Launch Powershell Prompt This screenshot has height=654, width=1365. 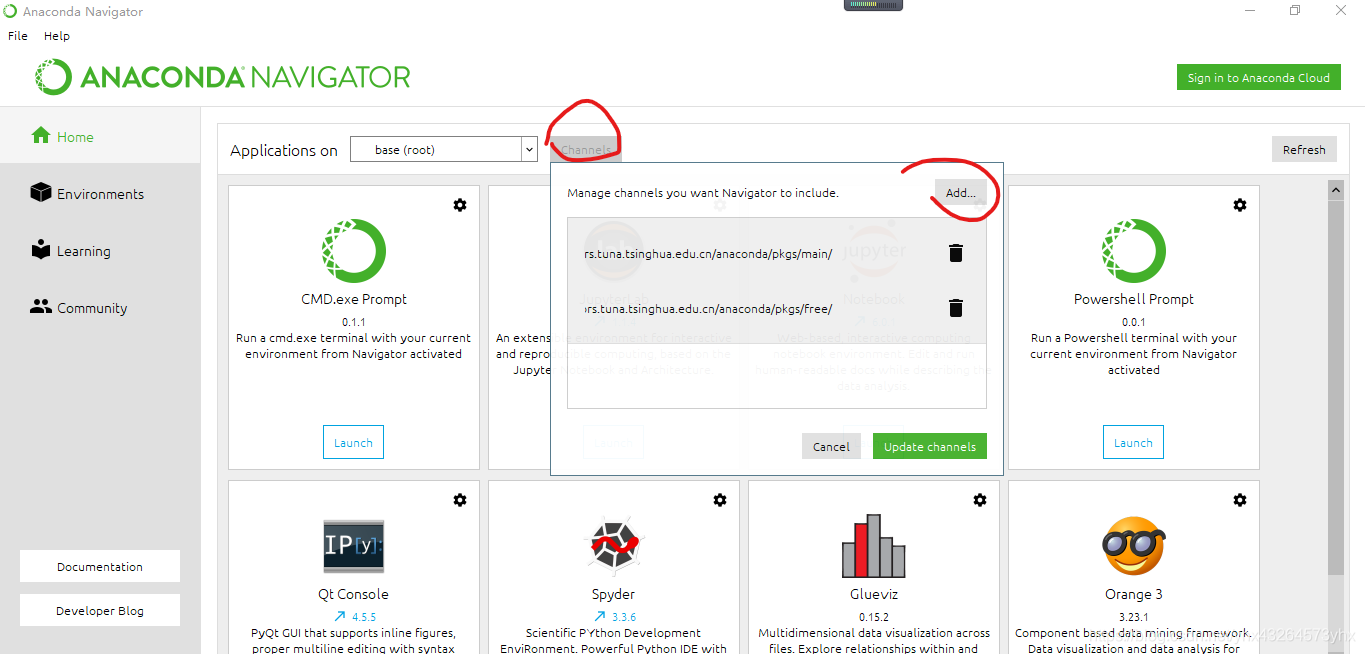tap(1133, 442)
